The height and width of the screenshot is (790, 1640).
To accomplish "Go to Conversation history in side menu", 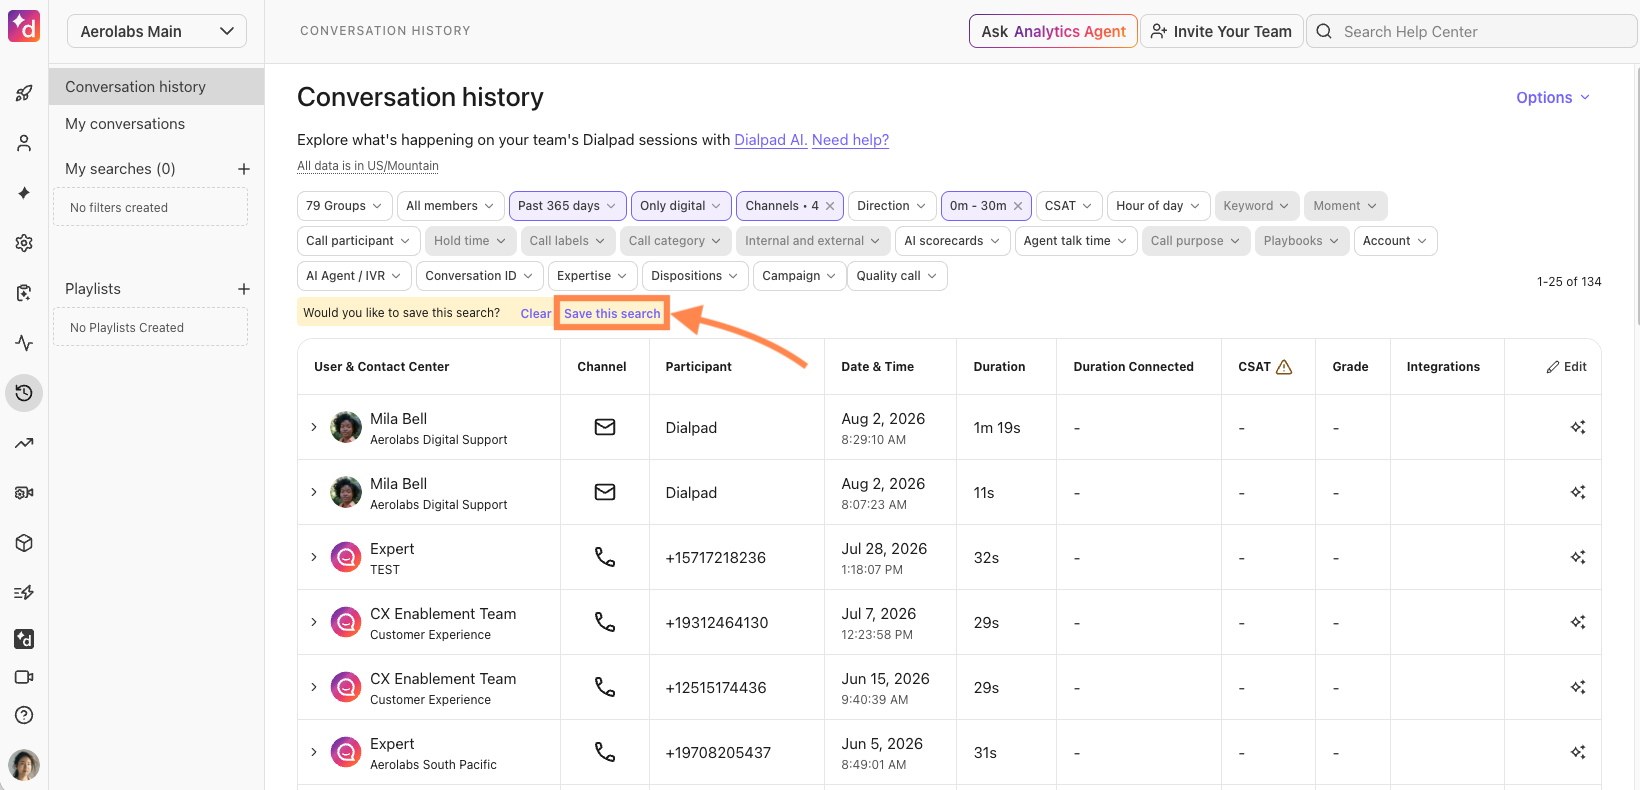I will pyautogui.click(x=157, y=87).
